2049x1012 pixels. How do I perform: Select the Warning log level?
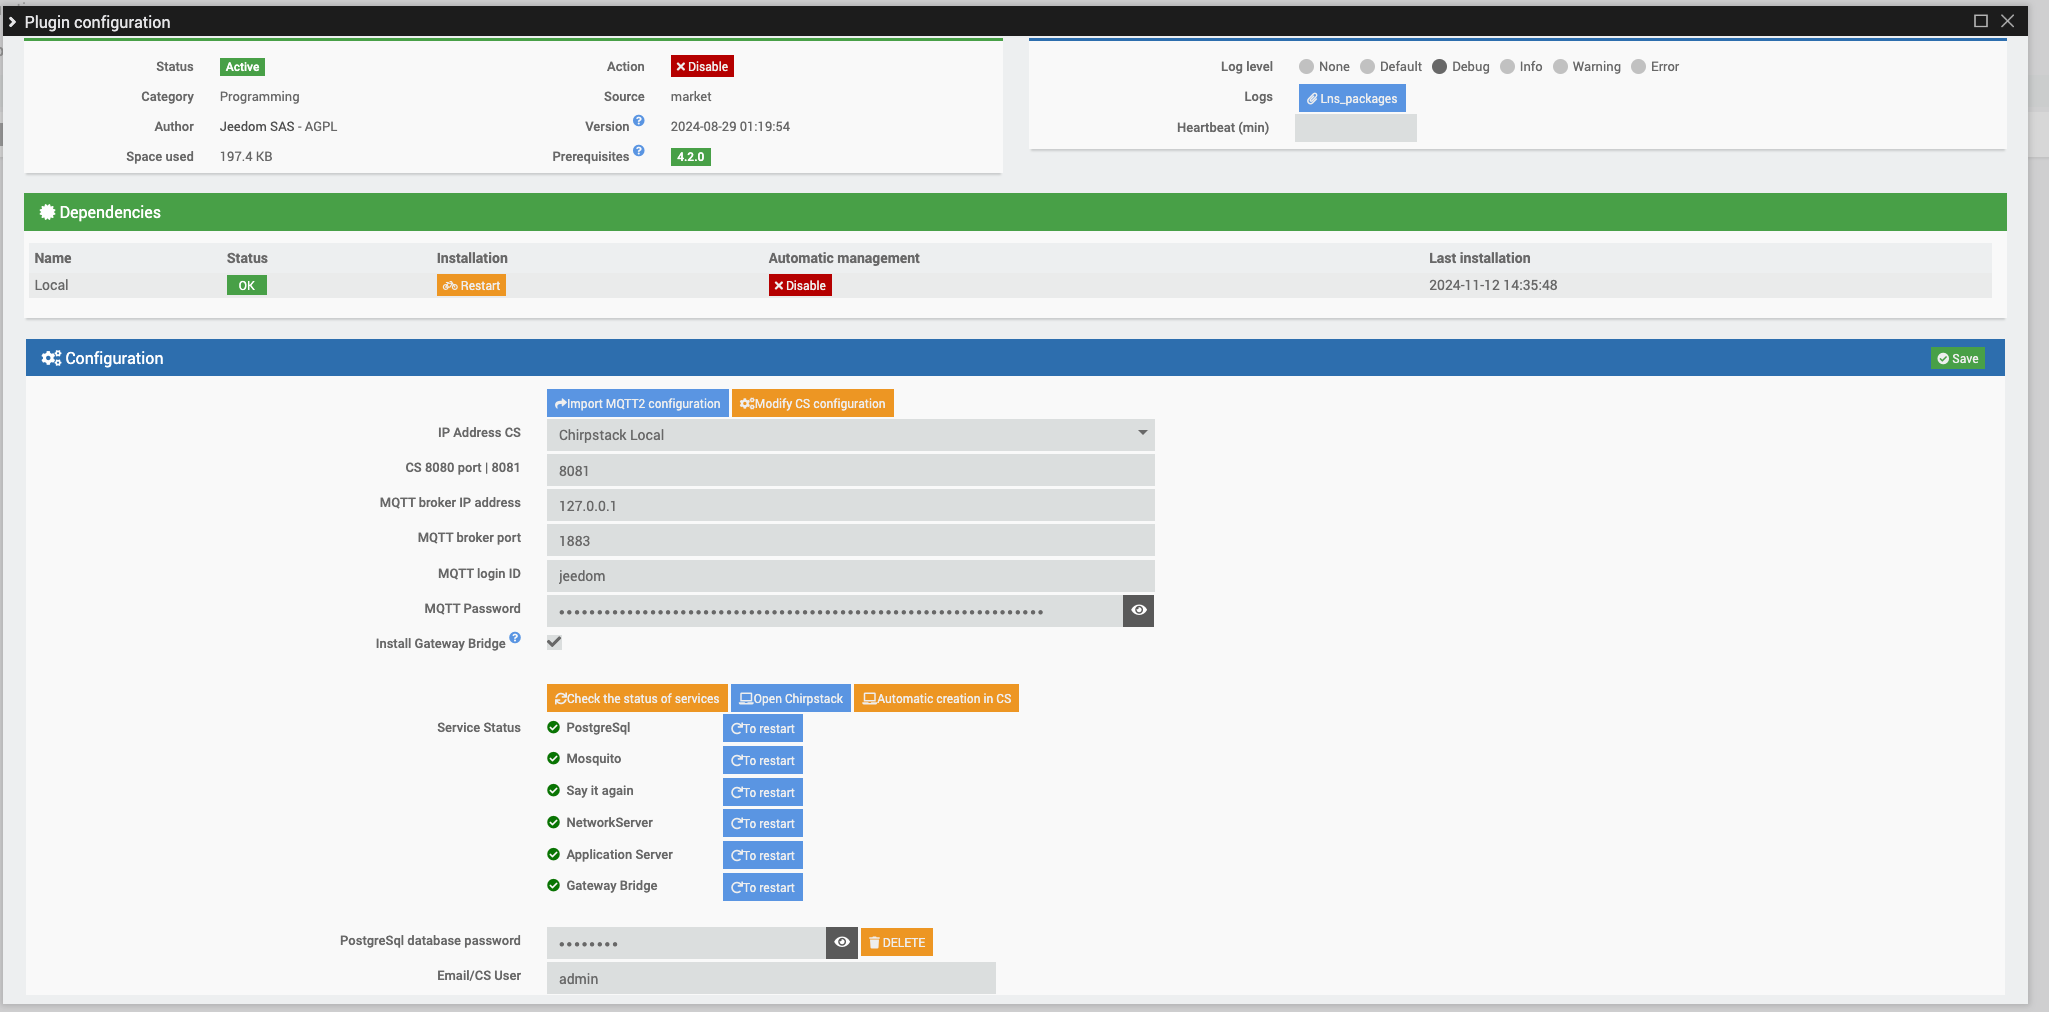pos(1560,67)
